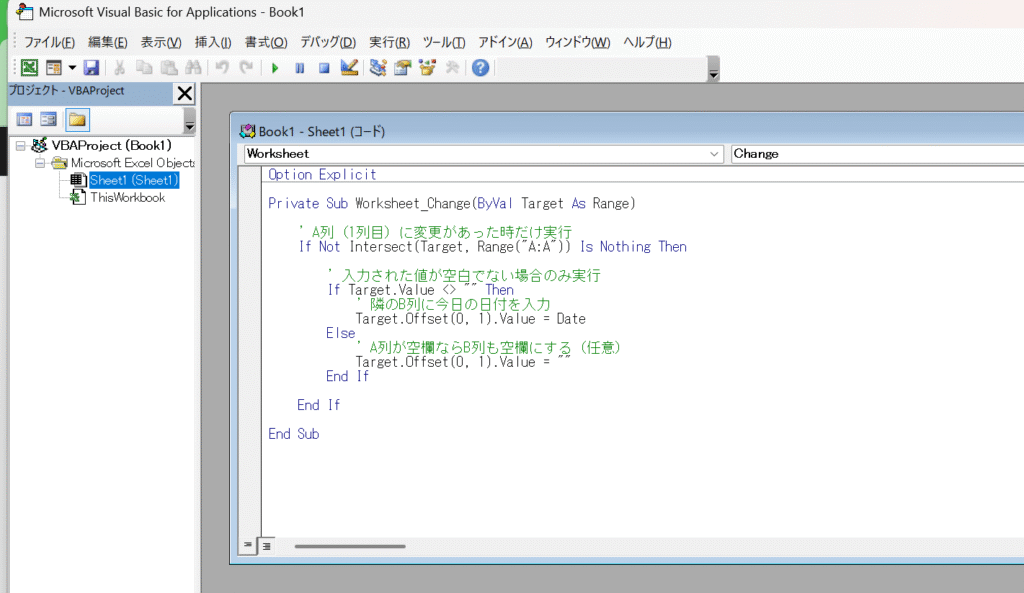Stop execution with the Reset square icon
This screenshot has width=1024, height=593.
click(323, 68)
